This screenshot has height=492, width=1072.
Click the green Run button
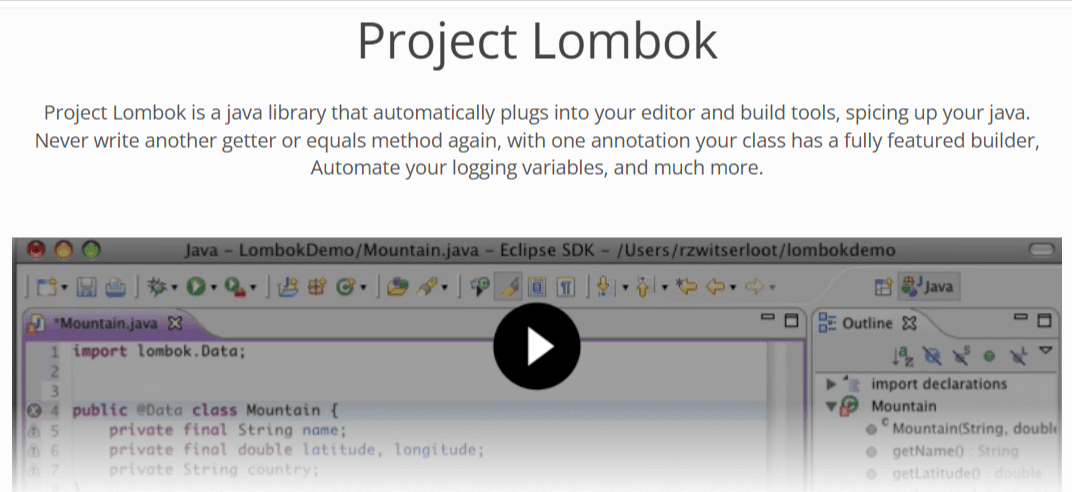pyautogui.click(x=196, y=288)
